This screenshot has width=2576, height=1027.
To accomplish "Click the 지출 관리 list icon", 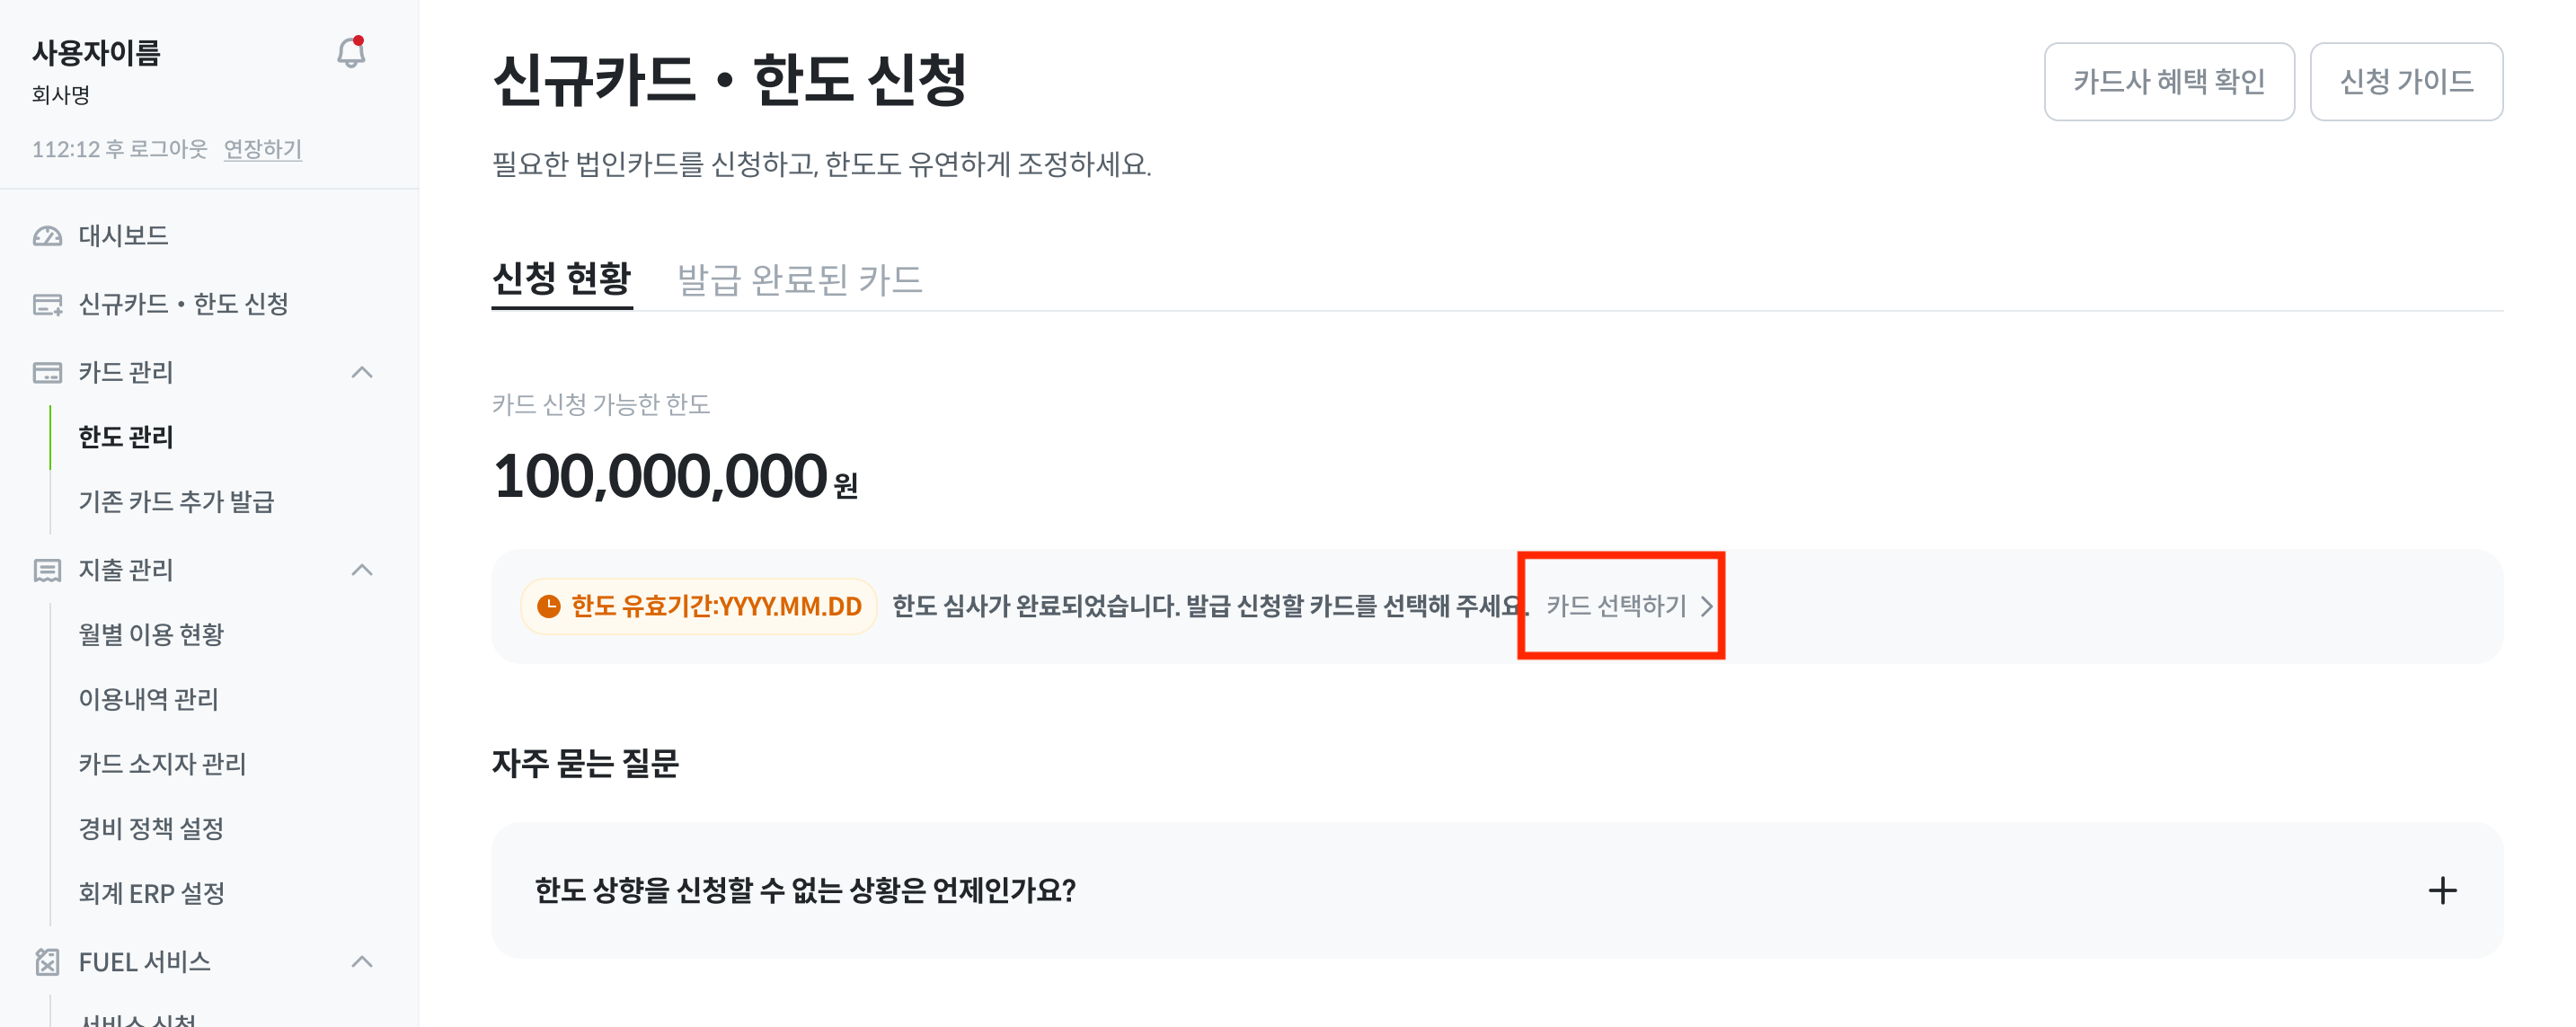I will (x=47, y=570).
